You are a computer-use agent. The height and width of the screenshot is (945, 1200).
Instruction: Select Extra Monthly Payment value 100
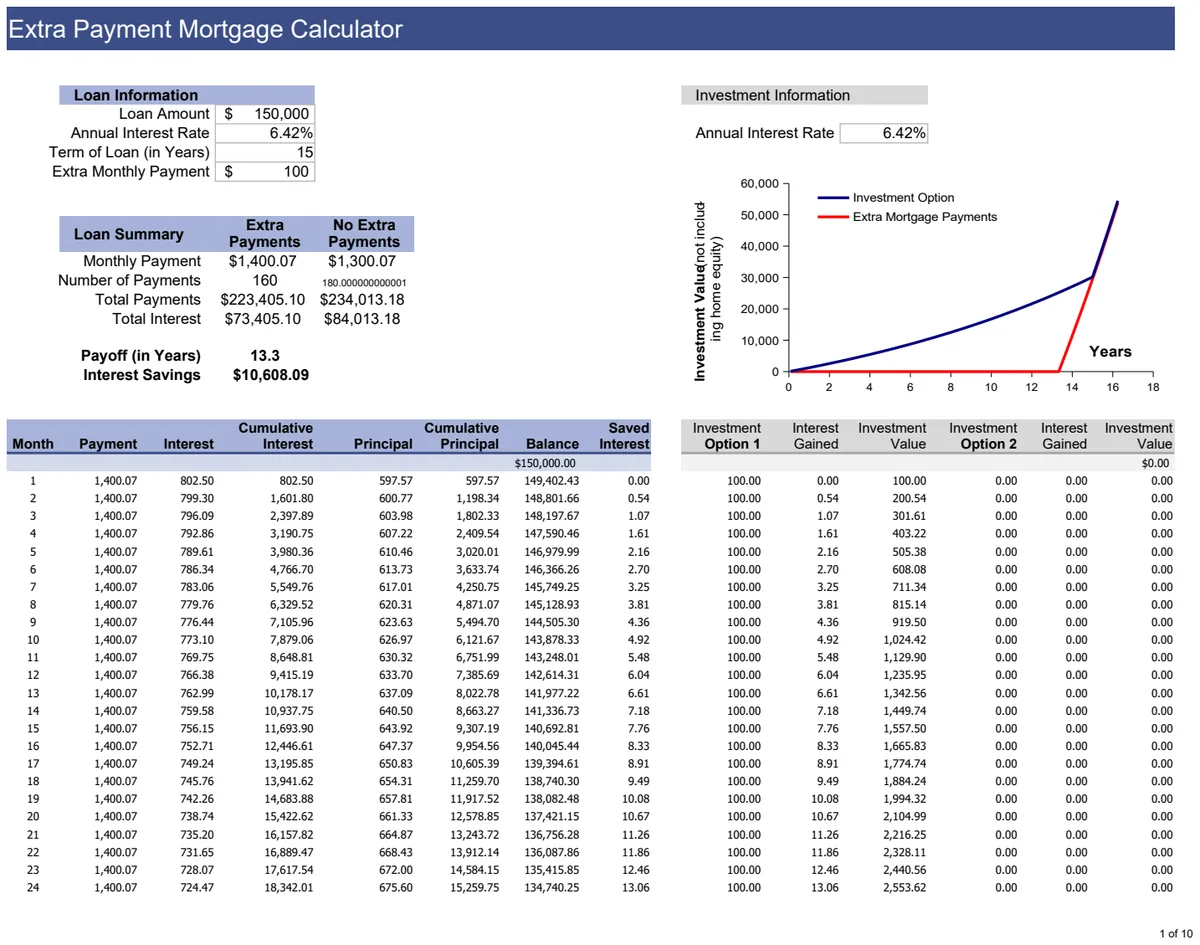coord(264,171)
